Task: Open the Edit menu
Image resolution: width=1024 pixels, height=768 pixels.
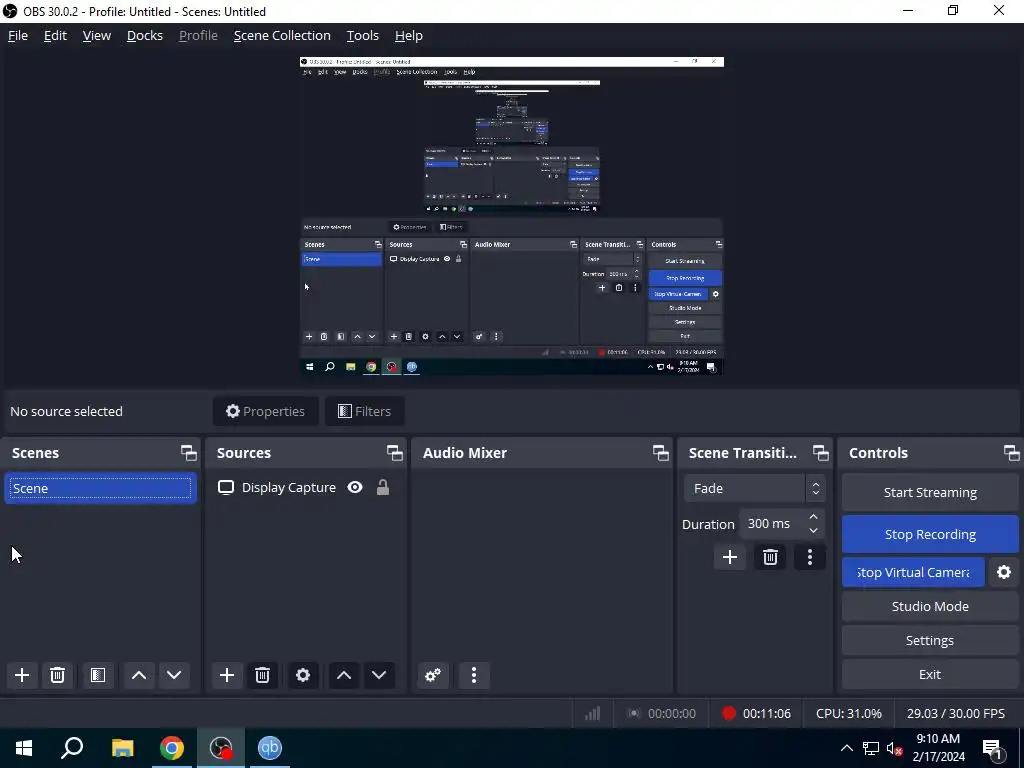Action: point(55,36)
